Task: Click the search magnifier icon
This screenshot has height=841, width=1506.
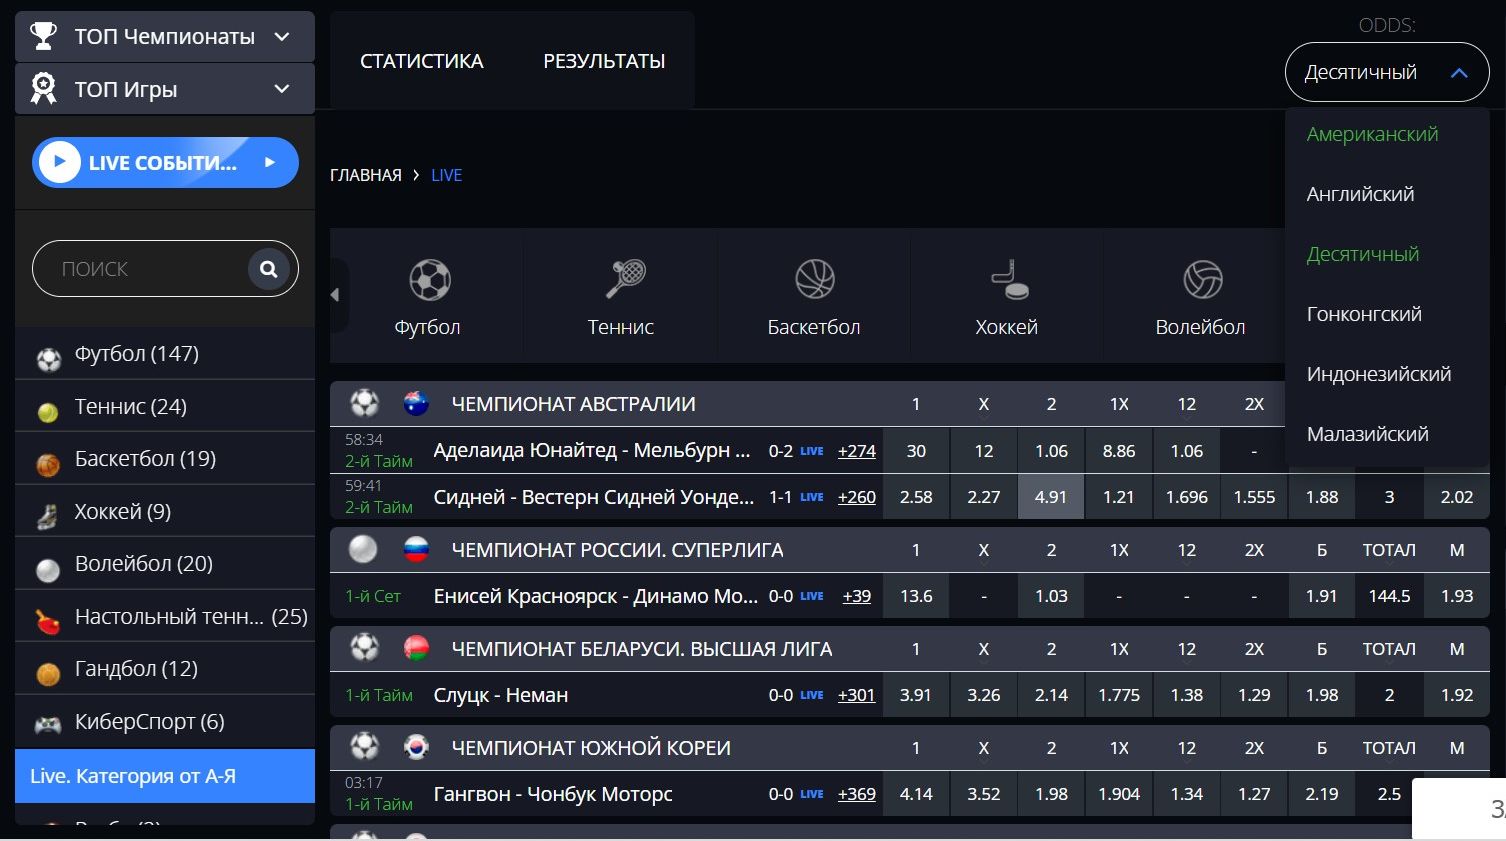Action: point(269,269)
